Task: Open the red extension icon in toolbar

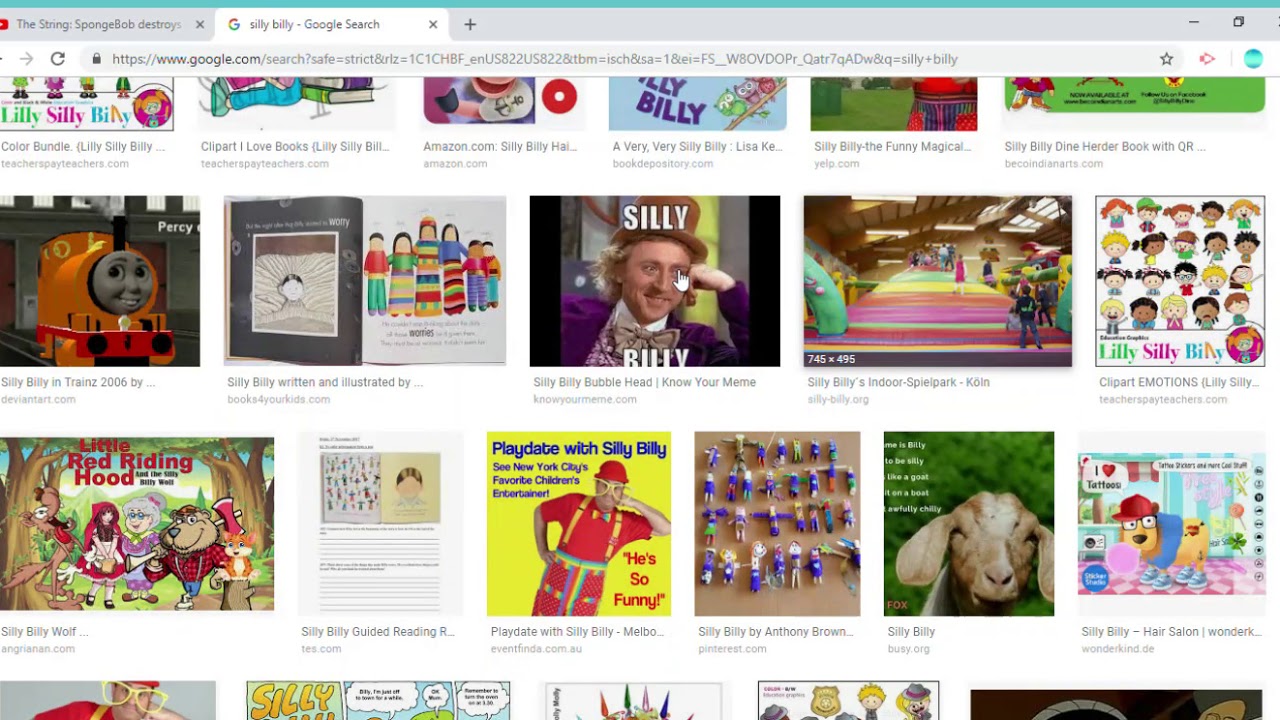Action: [1207, 59]
